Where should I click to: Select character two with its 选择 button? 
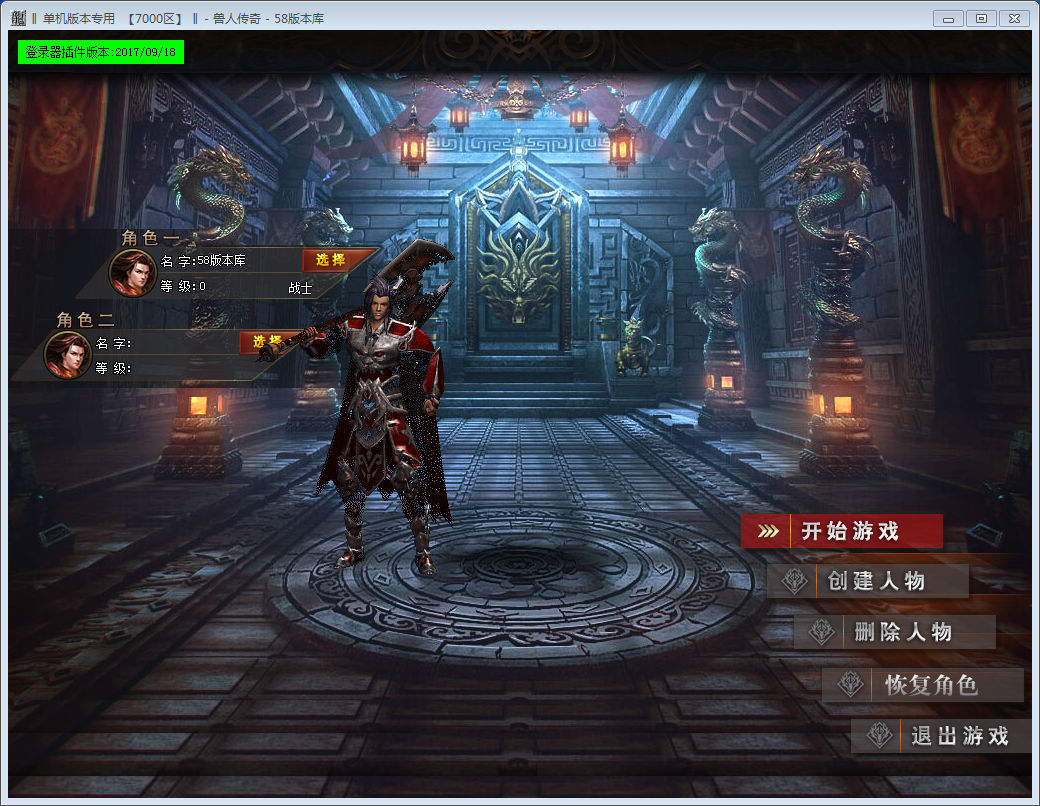point(267,342)
